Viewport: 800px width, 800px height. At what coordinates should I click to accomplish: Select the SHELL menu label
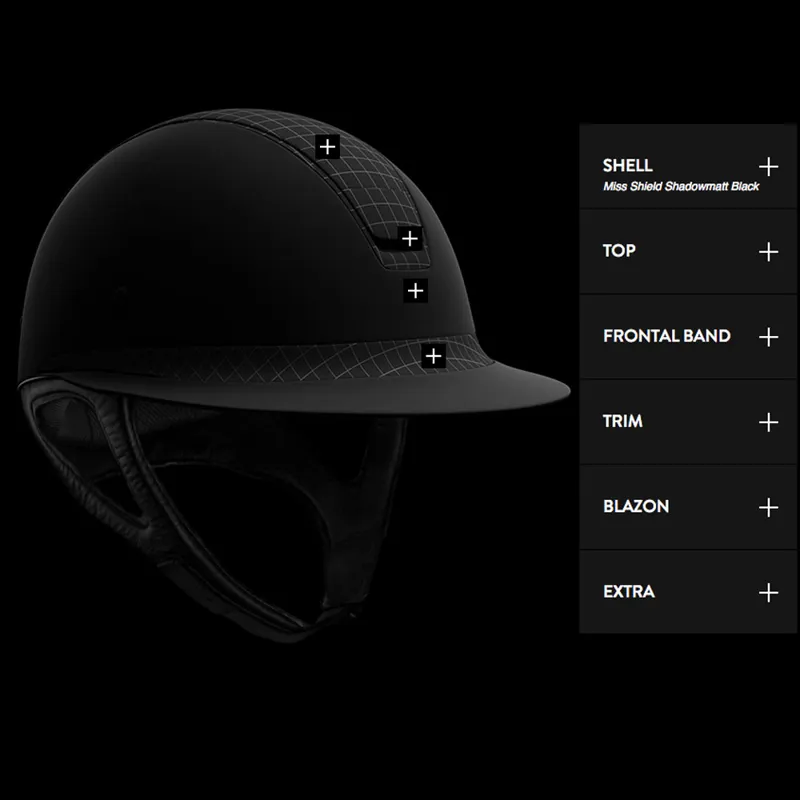[627, 166]
